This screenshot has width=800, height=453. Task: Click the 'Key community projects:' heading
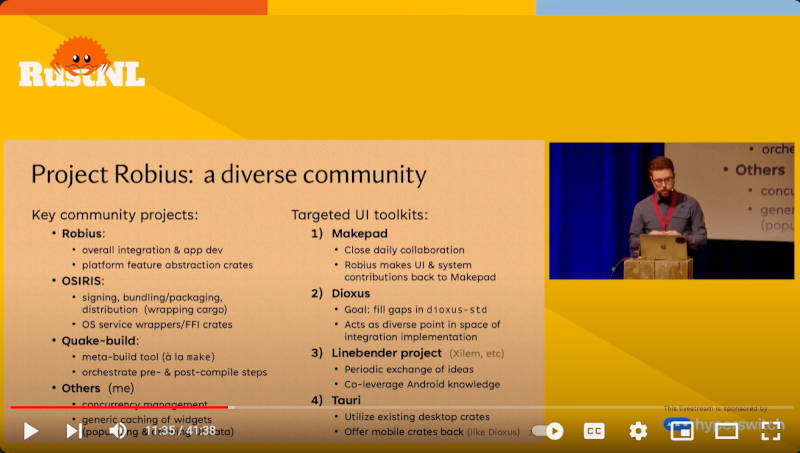(x=115, y=215)
